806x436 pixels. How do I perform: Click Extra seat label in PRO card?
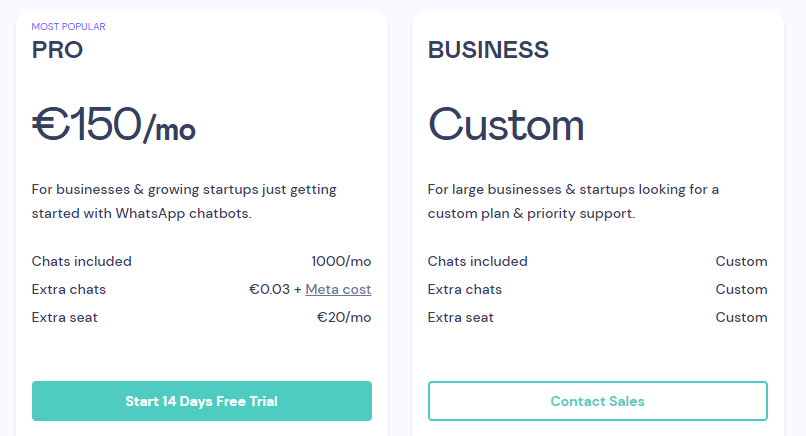[65, 317]
